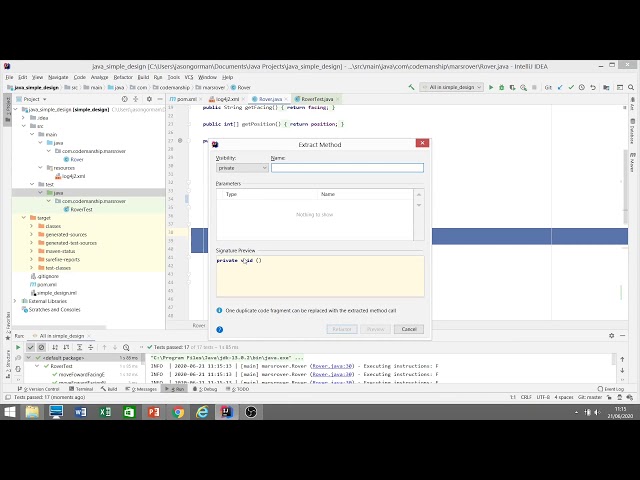Revert changes with the rollback arrow

pyautogui.click(x=593, y=87)
